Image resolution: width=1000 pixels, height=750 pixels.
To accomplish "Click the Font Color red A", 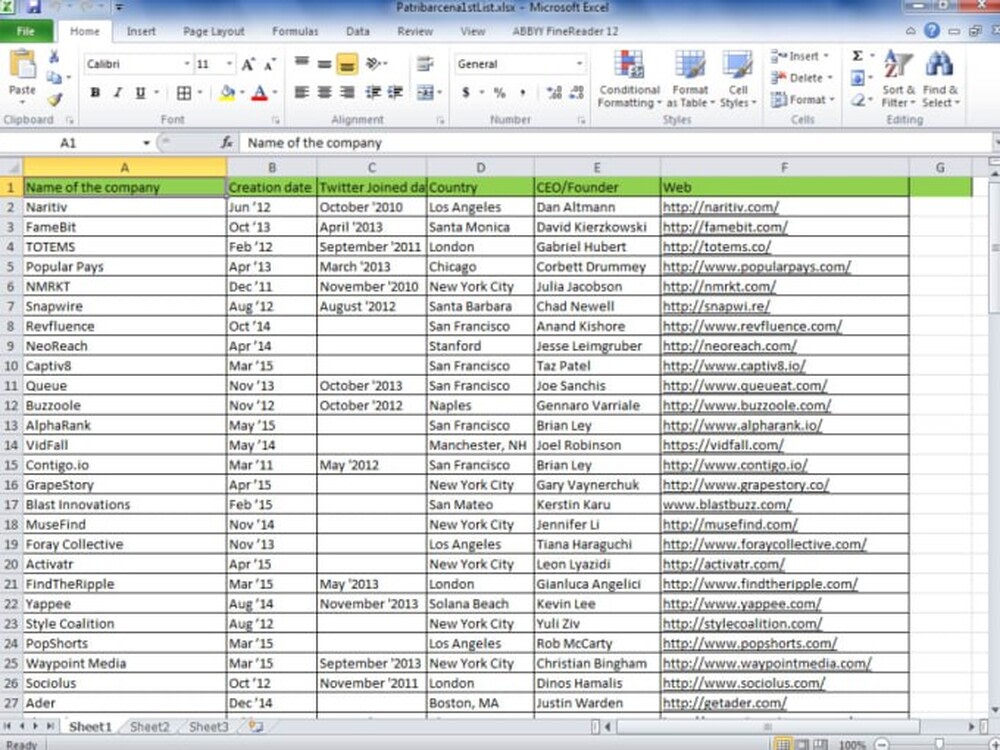I will [260, 93].
